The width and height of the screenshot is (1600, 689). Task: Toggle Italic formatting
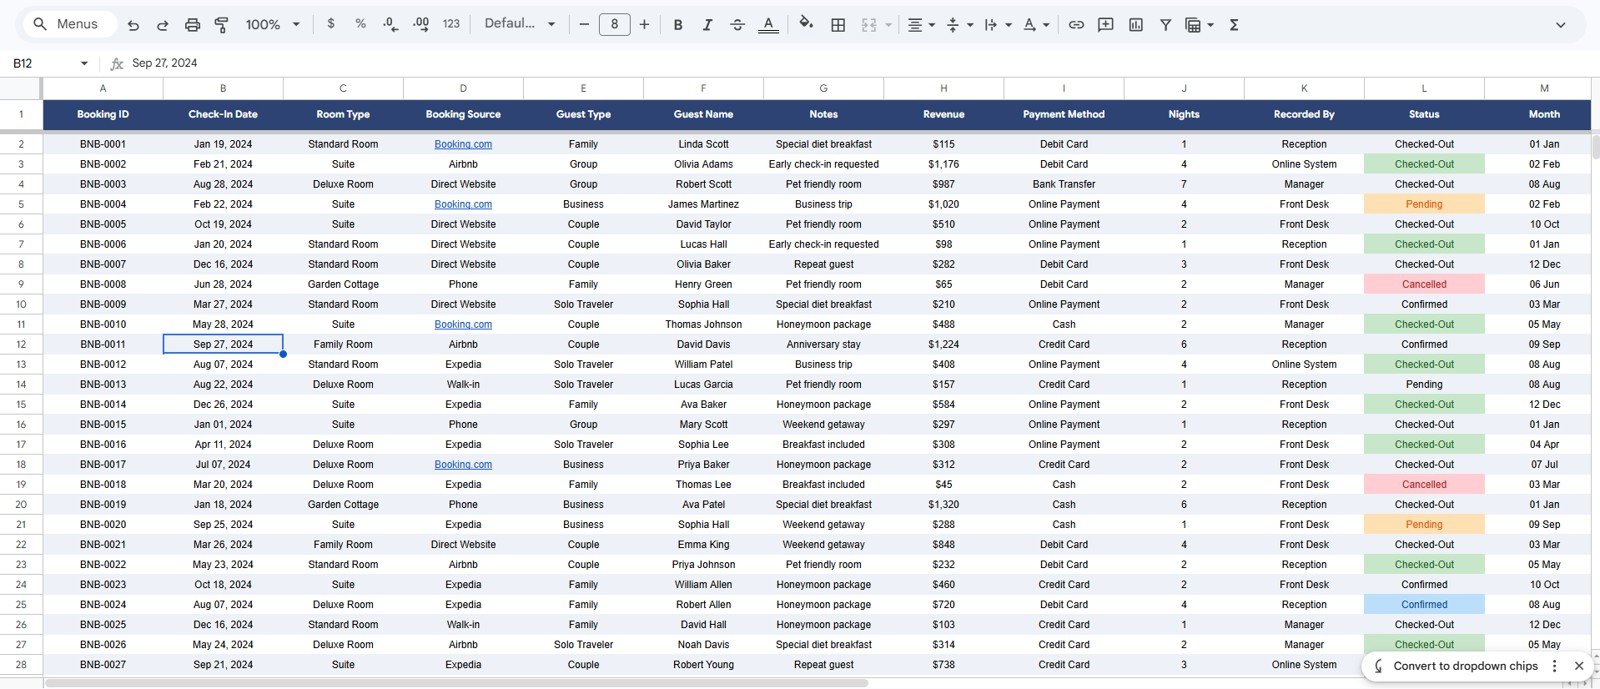707,25
